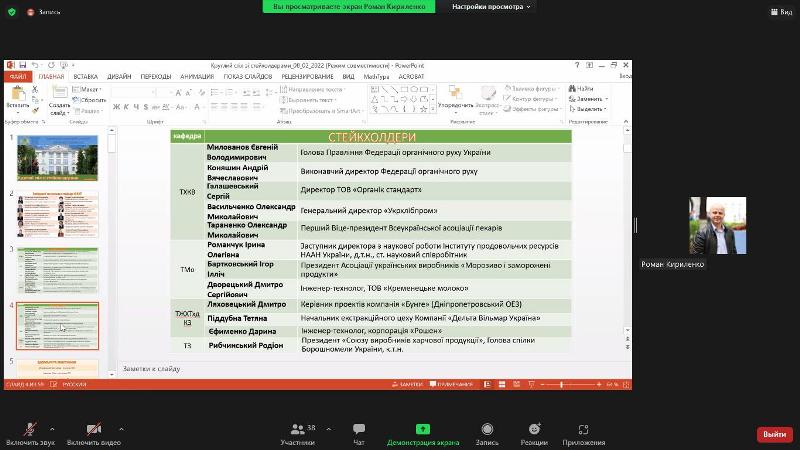
Task: Leave meeting with Выйти button
Action: (774, 434)
